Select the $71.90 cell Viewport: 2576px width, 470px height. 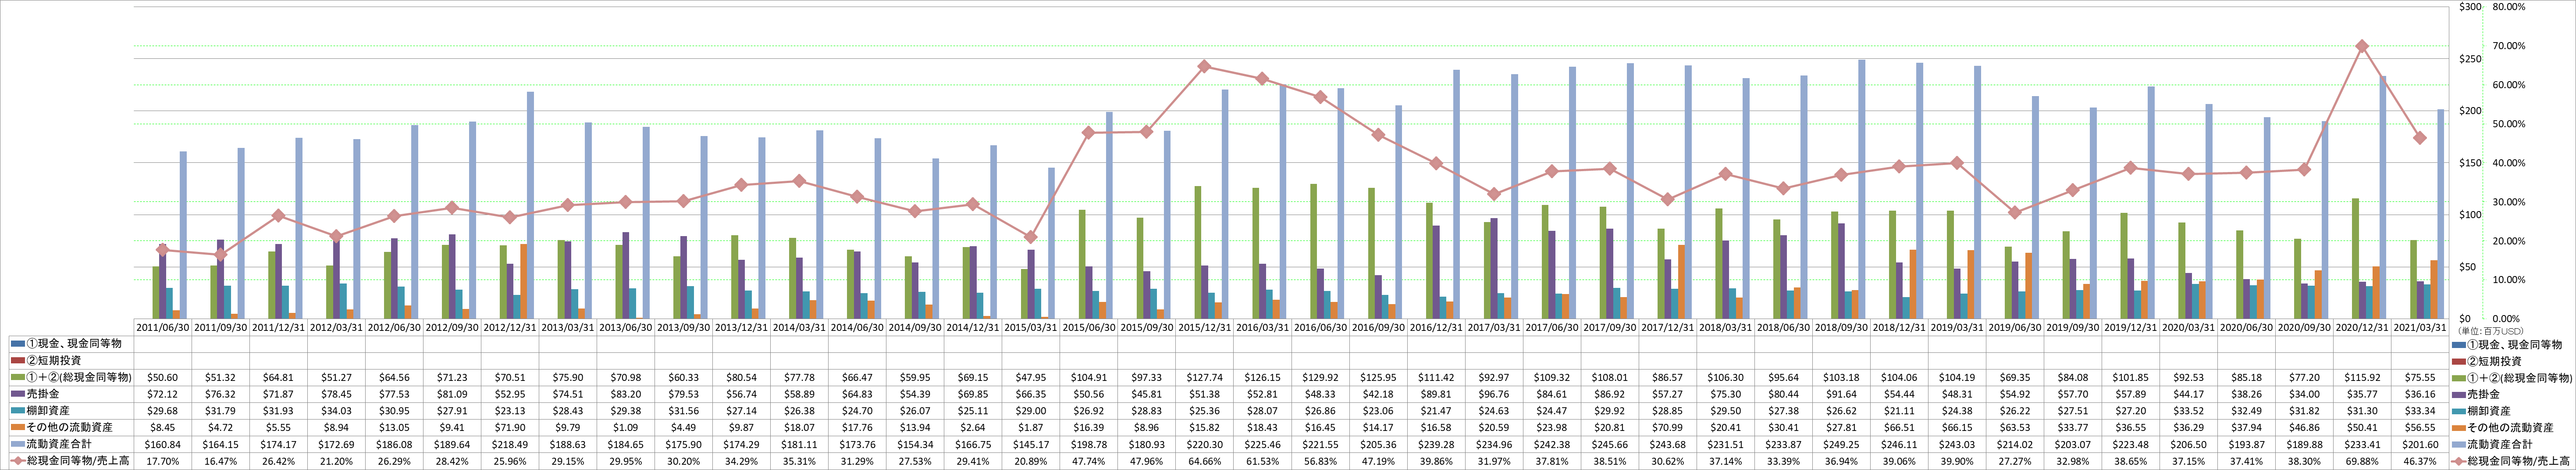coord(509,428)
